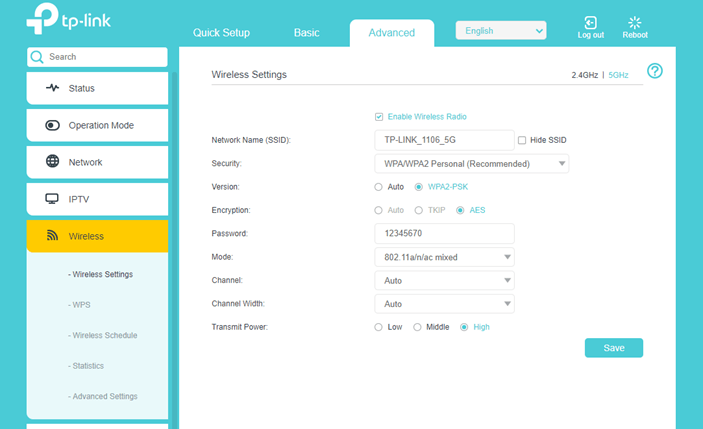Click the tp-link logo

coord(68,19)
